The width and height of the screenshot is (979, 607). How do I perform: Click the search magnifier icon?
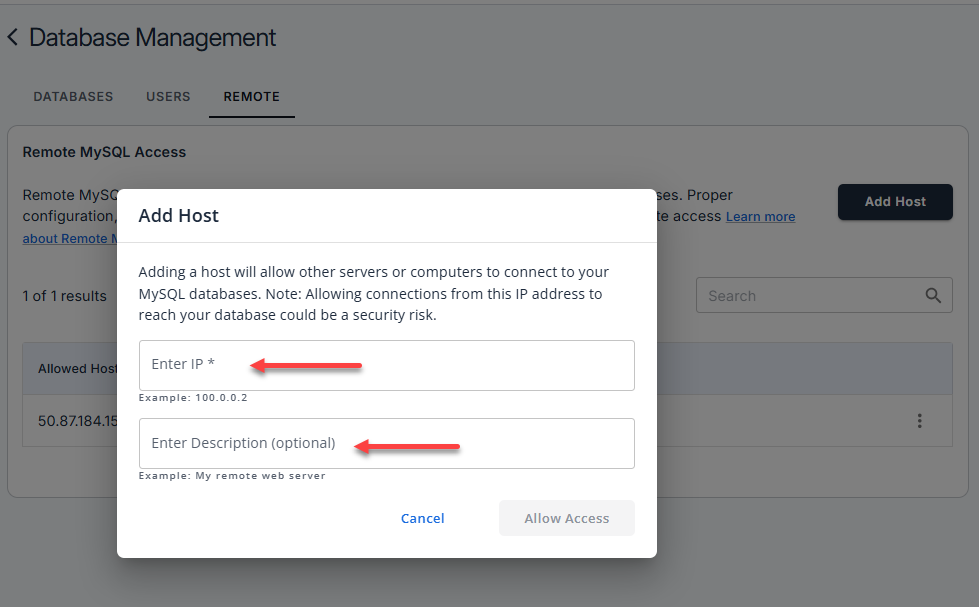(934, 295)
